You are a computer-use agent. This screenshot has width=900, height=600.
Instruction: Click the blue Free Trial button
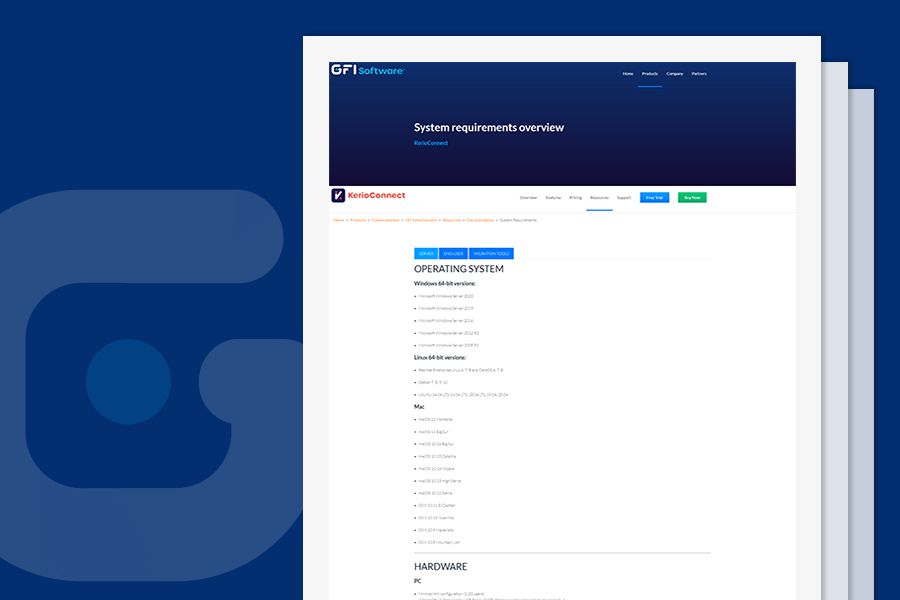654,198
